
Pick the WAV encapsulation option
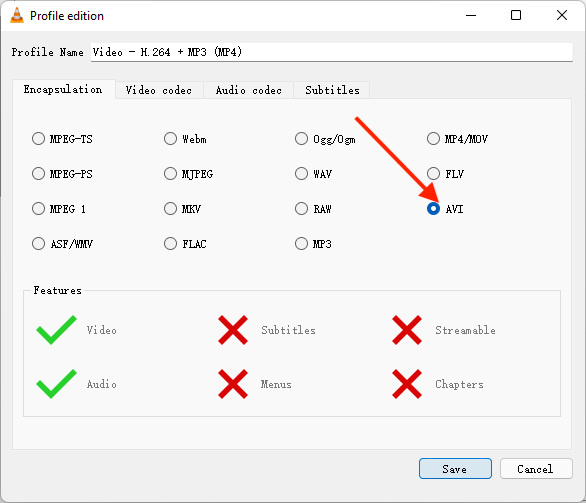301,173
